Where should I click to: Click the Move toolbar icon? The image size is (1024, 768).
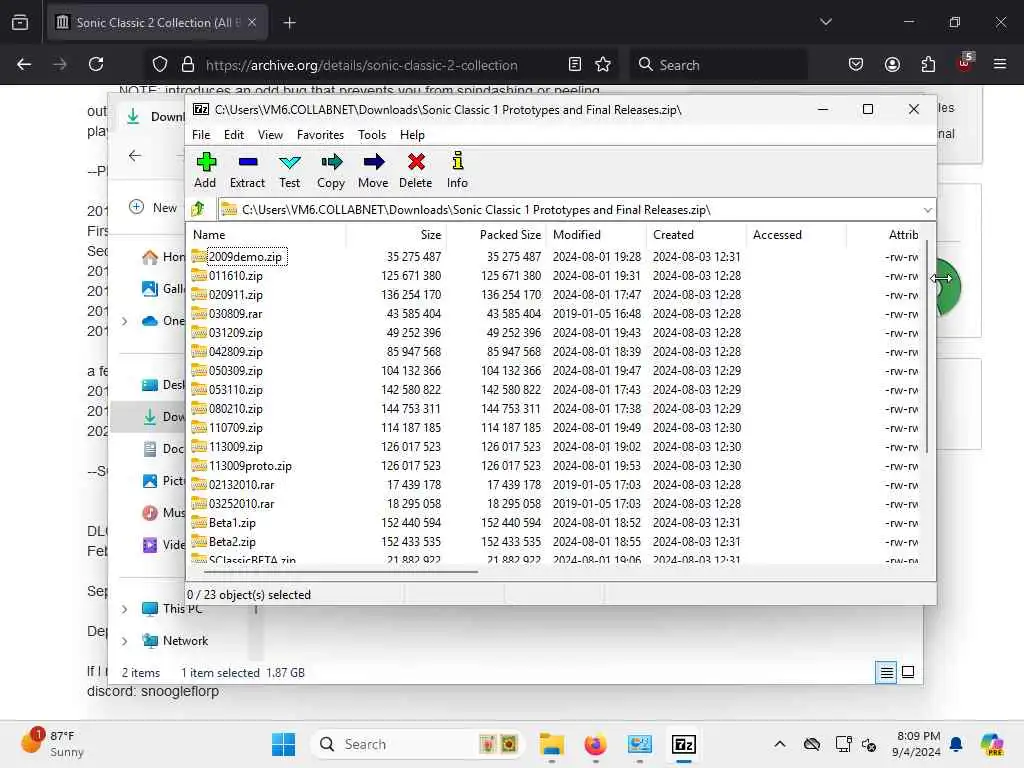pyautogui.click(x=373, y=170)
